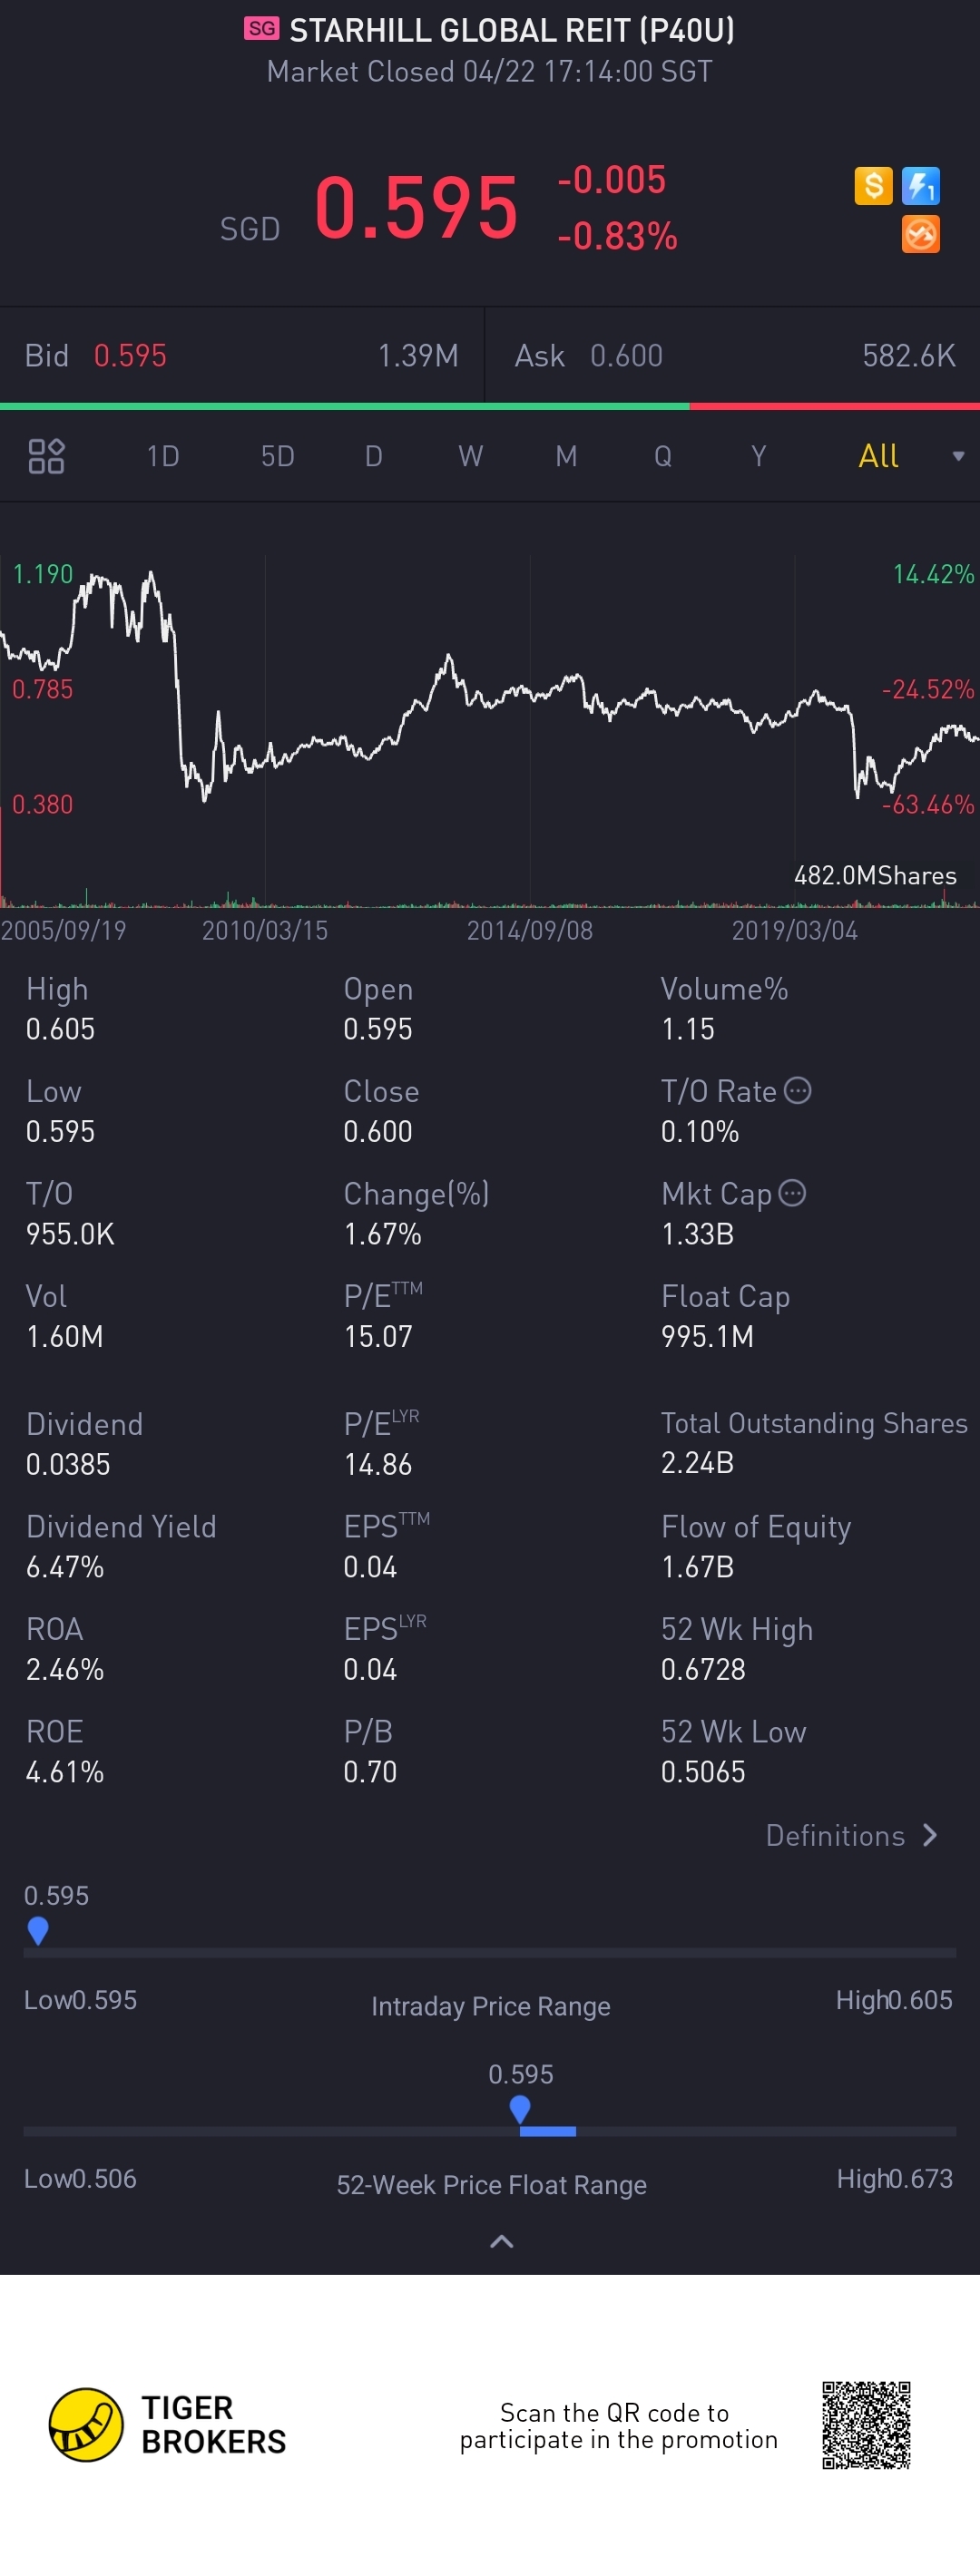Select the Y yearly chart tab
The height and width of the screenshot is (2576, 980).
coord(758,456)
